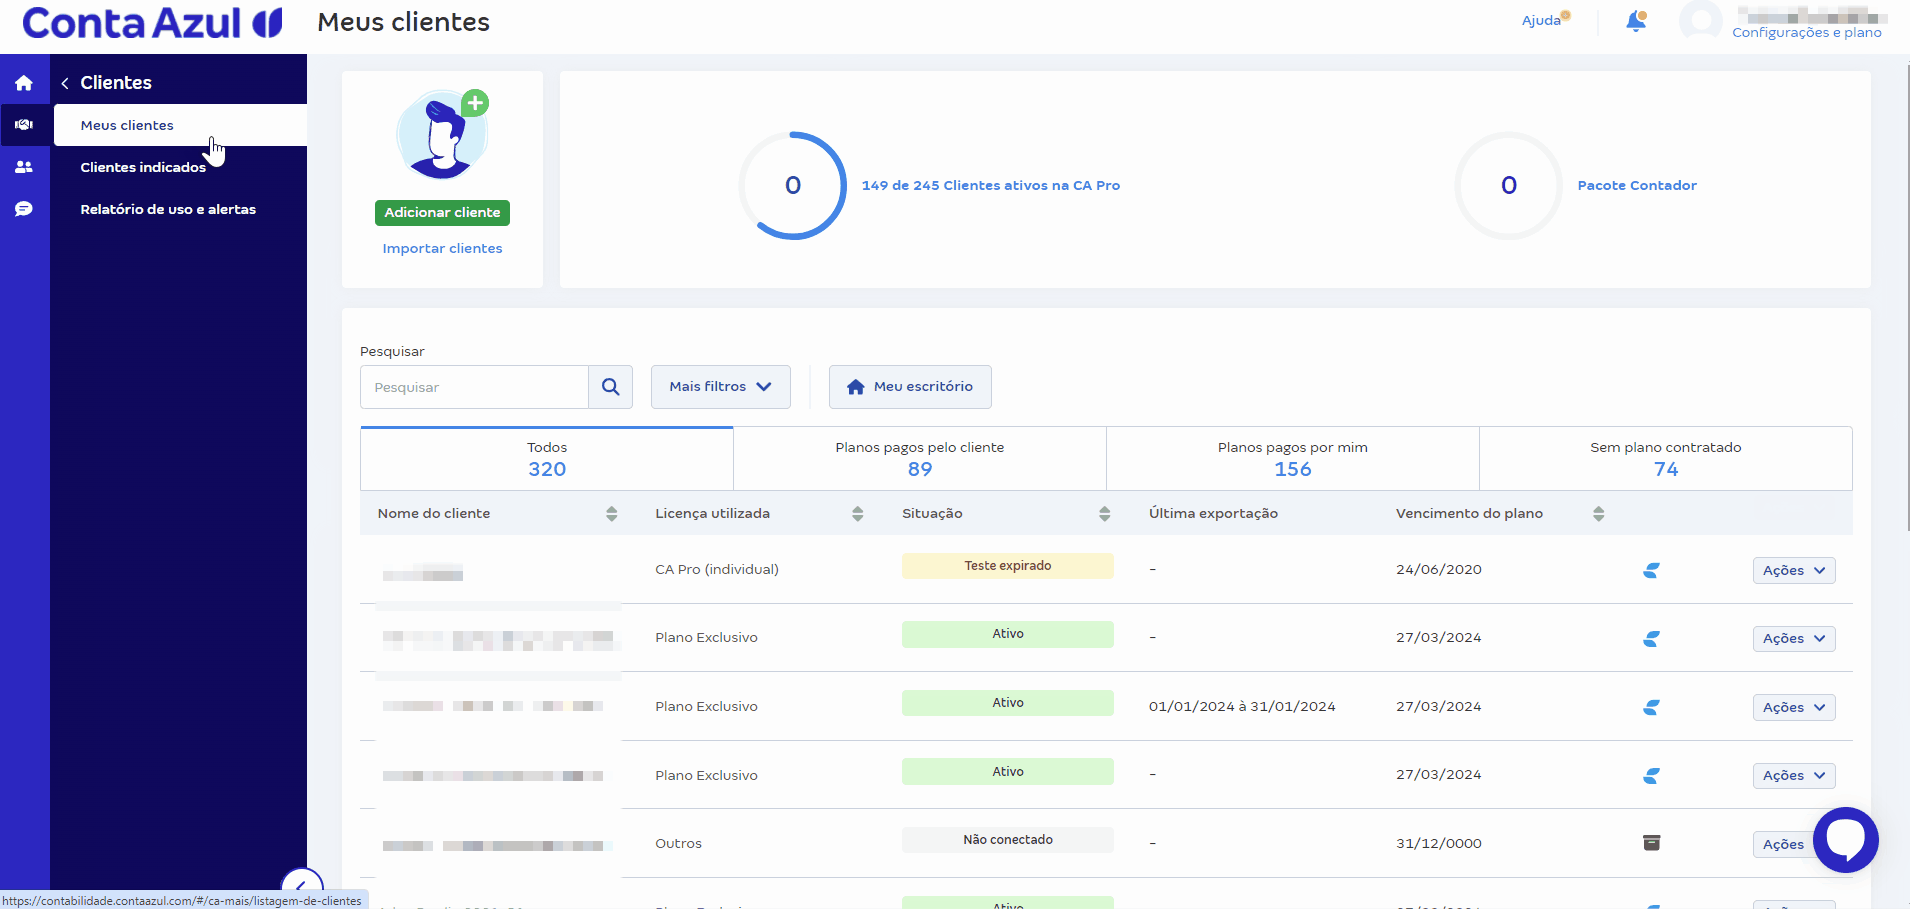The height and width of the screenshot is (909, 1910).
Task: Open Ações dropdown for Teste expirado row
Action: [1793, 570]
